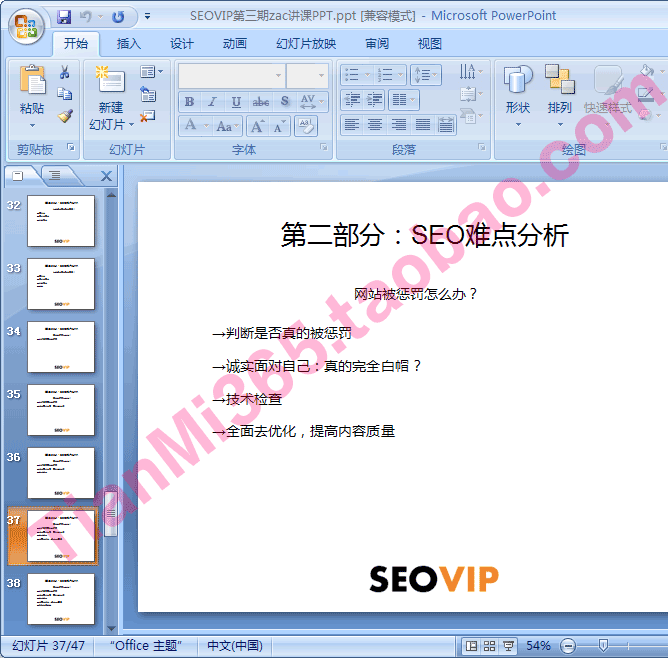Viewport: 668px width, 658px height.
Task: Align text left
Action: point(352,125)
